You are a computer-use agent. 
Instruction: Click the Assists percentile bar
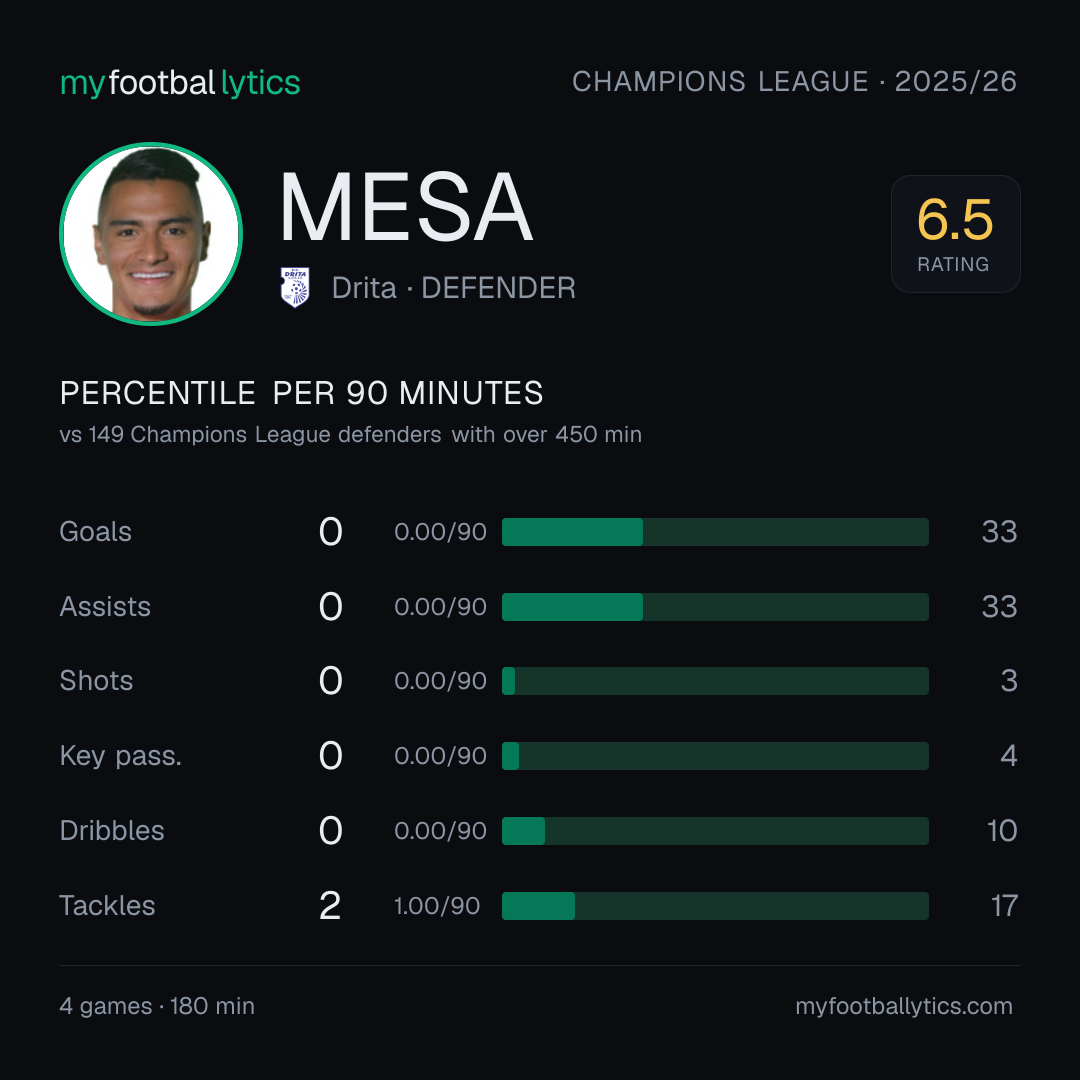715,607
